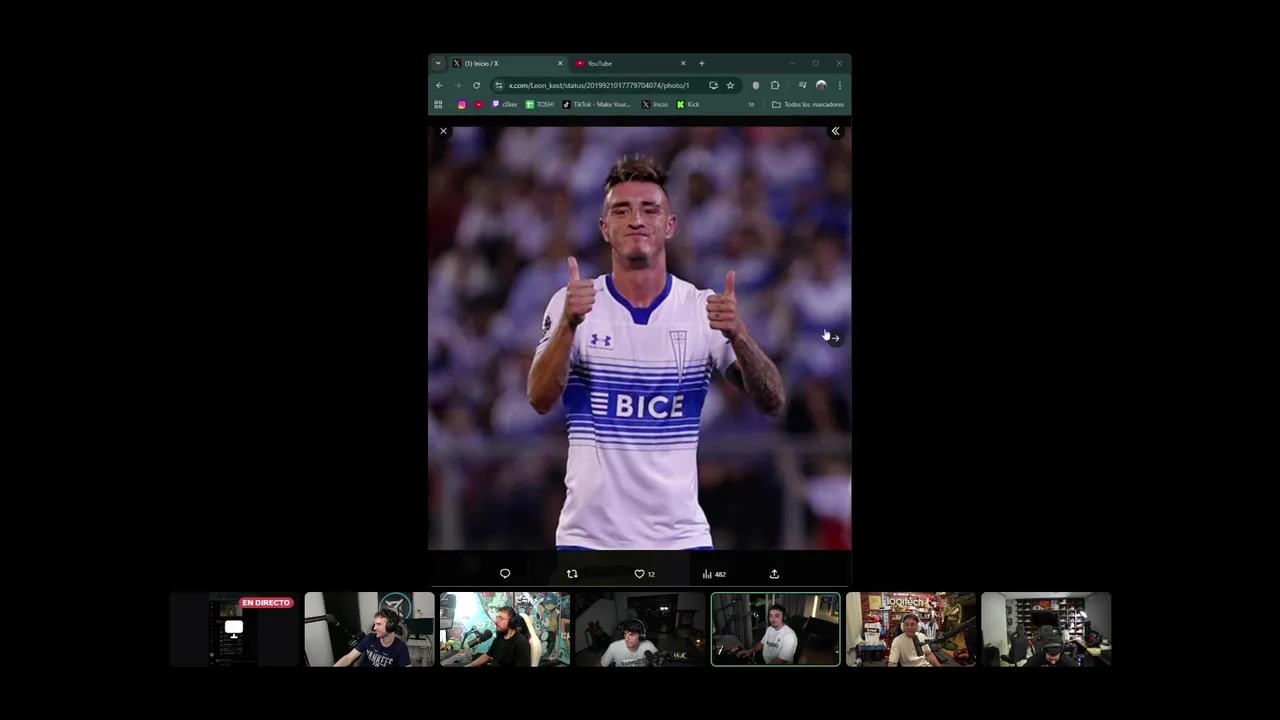1280x720 pixels.
Task: Install app icon in the address bar
Action: [x=713, y=85]
